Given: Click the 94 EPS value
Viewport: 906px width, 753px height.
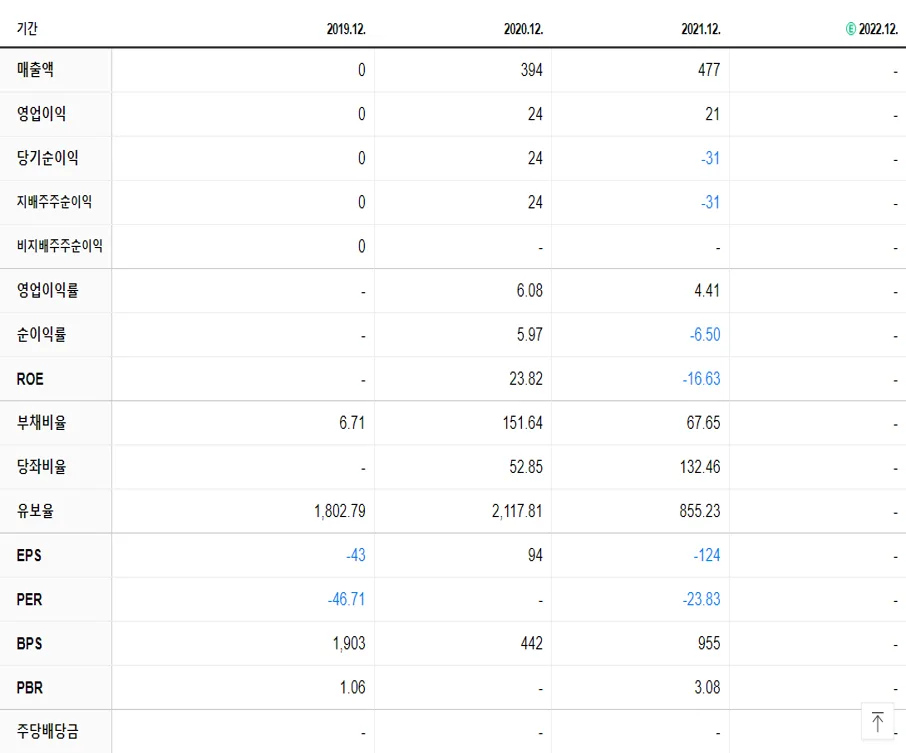Looking at the screenshot, I should [x=535, y=555].
